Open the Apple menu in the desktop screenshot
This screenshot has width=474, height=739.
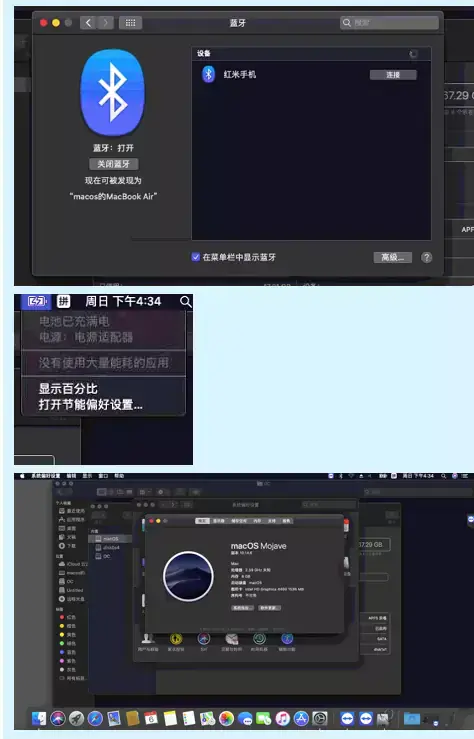(22, 476)
